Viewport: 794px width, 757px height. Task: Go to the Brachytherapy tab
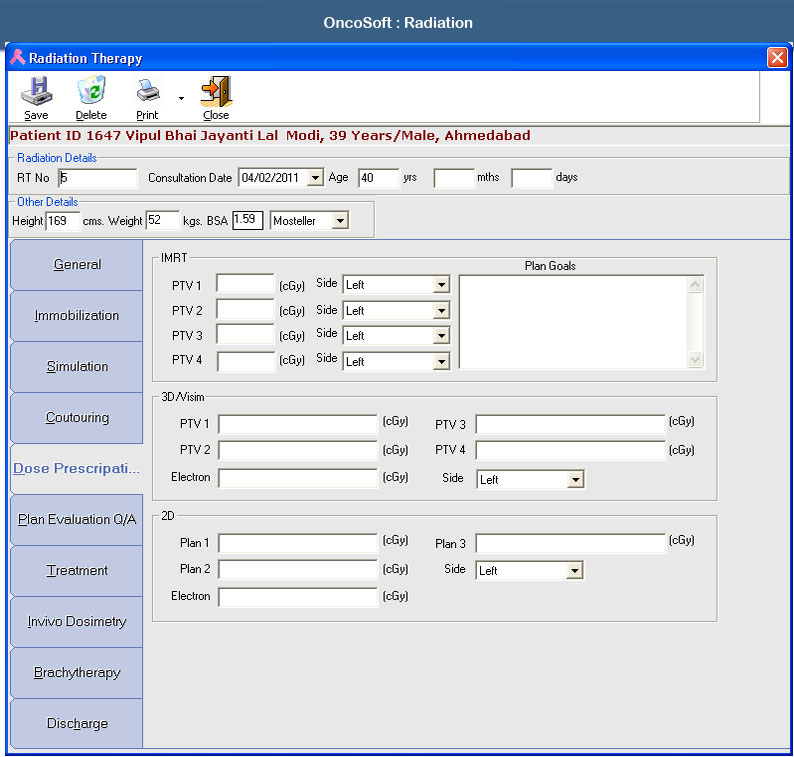[x=77, y=672]
